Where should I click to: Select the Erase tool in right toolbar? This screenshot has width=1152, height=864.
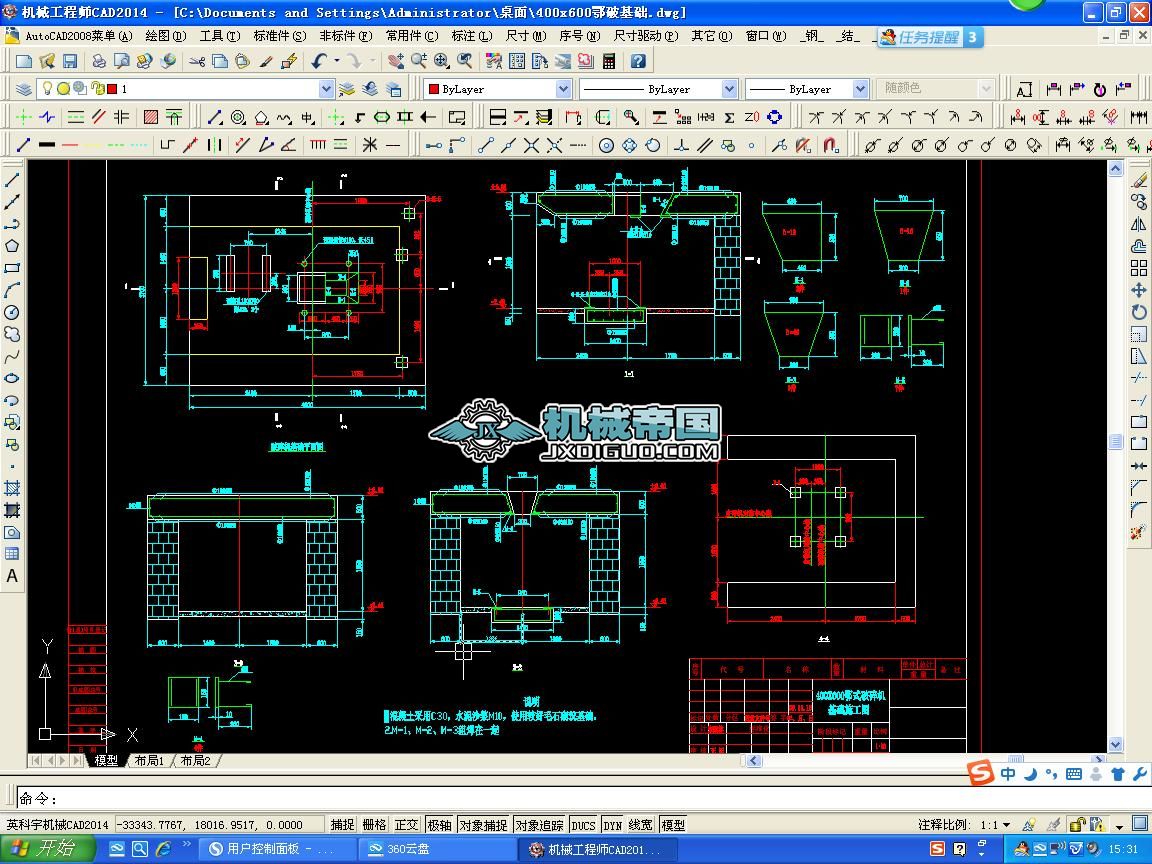click(x=1138, y=181)
